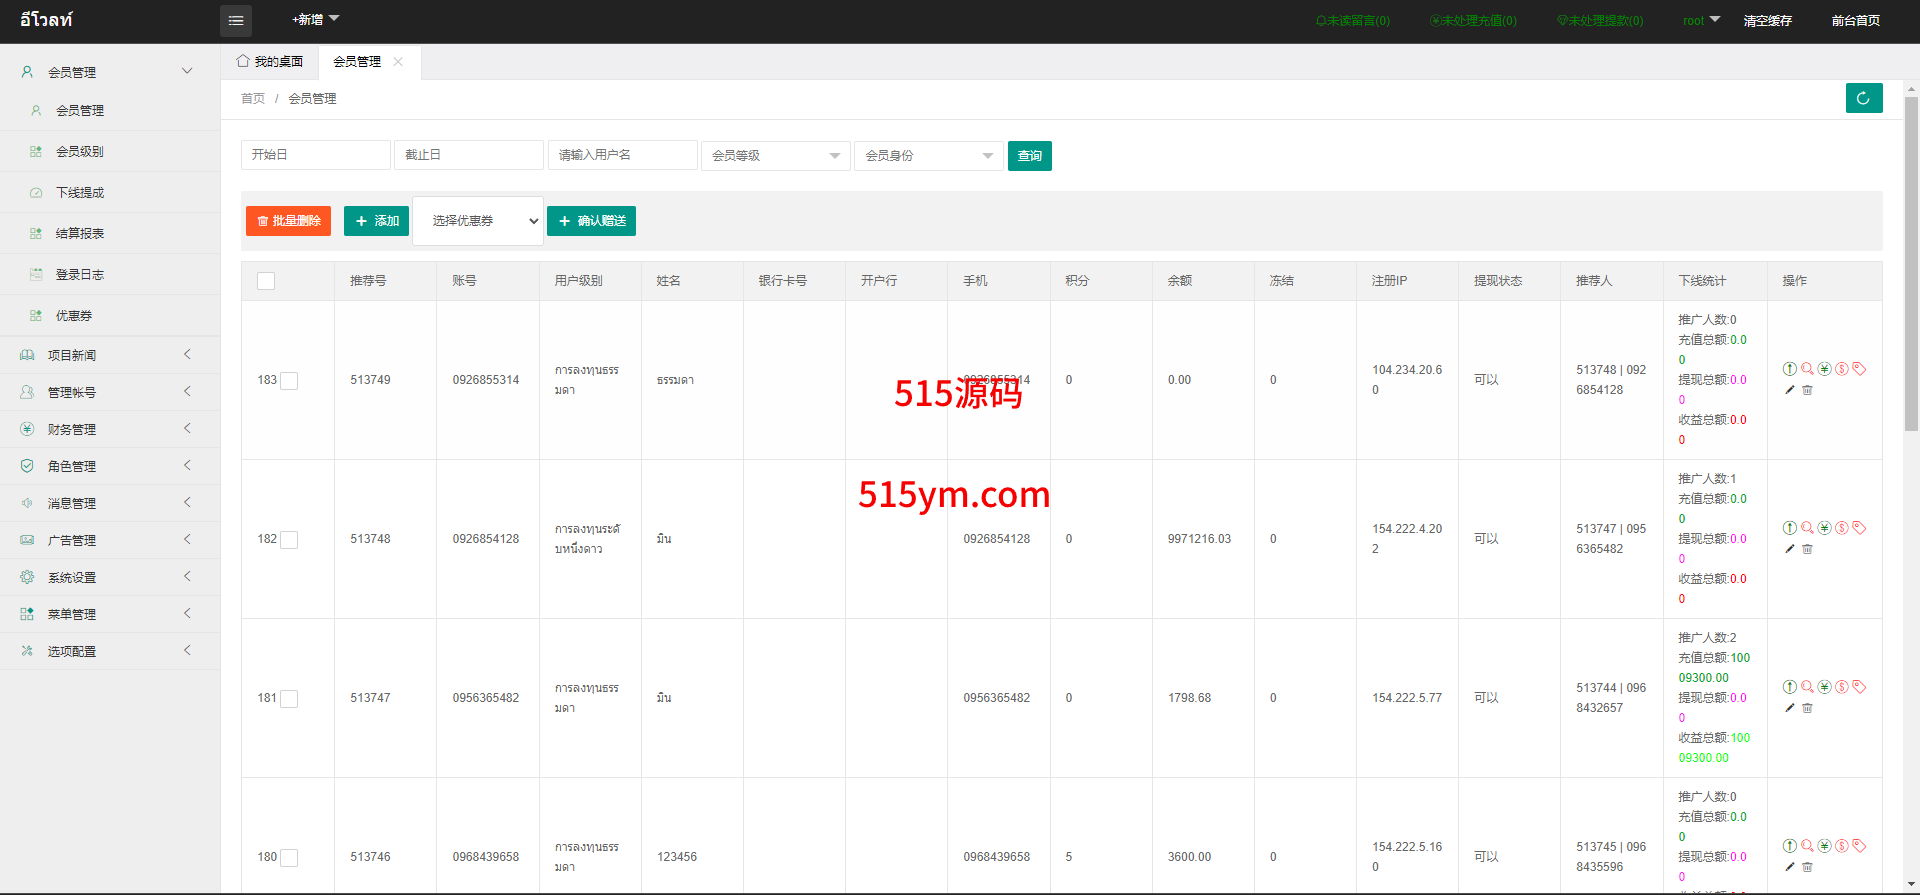This screenshot has width=1920, height=895.
Task: Open the 选择优惠券 coupon dropdown
Action: pos(478,221)
